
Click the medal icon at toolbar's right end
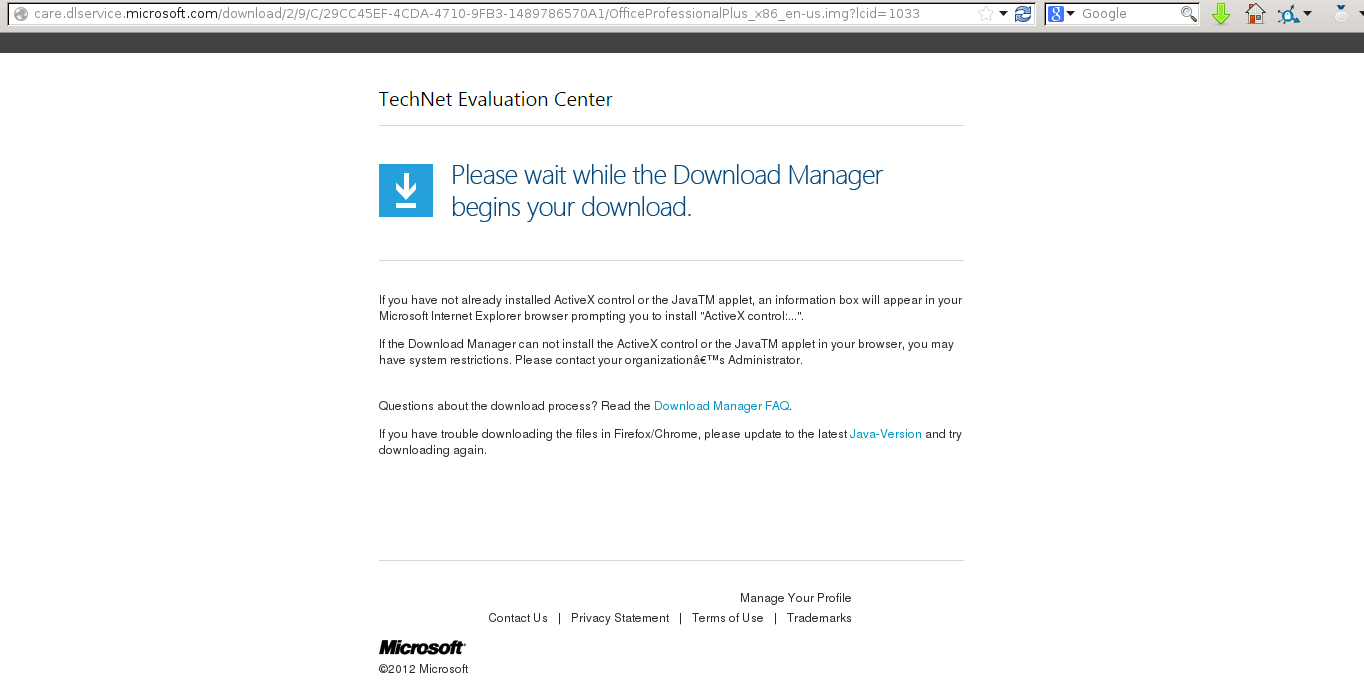tap(1341, 14)
